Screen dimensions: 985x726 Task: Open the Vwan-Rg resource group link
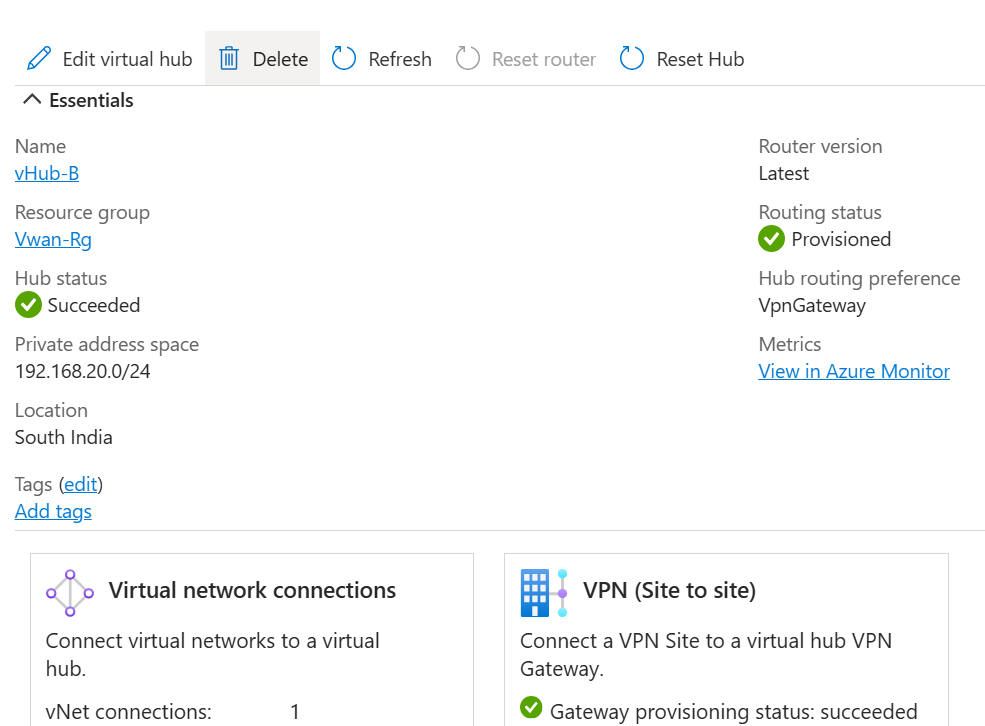point(53,239)
